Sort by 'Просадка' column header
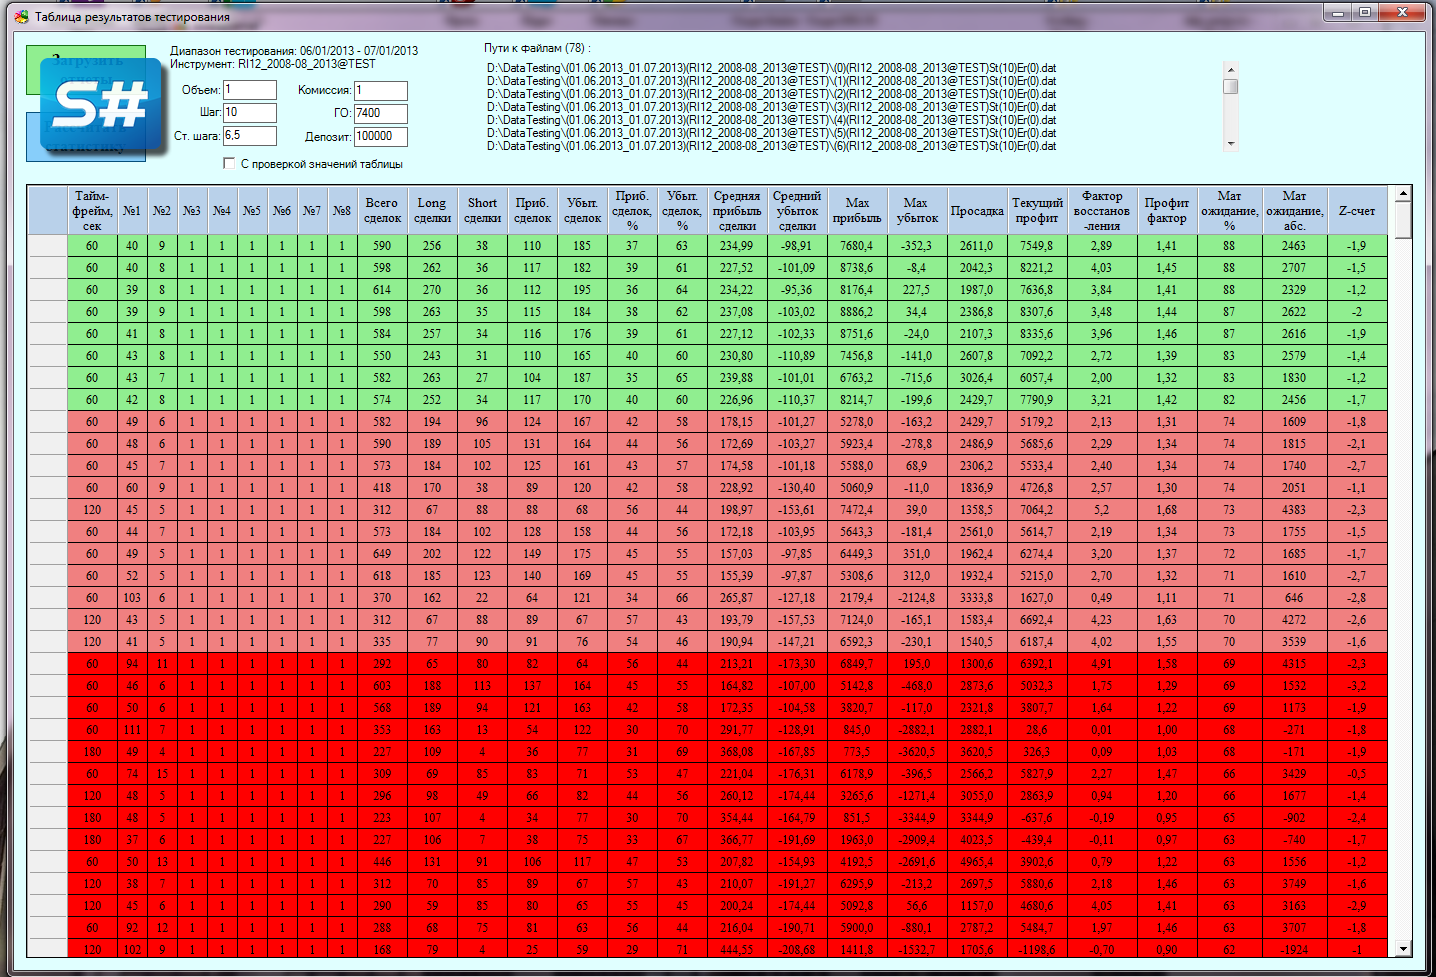The image size is (1436, 977). (976, 210)
